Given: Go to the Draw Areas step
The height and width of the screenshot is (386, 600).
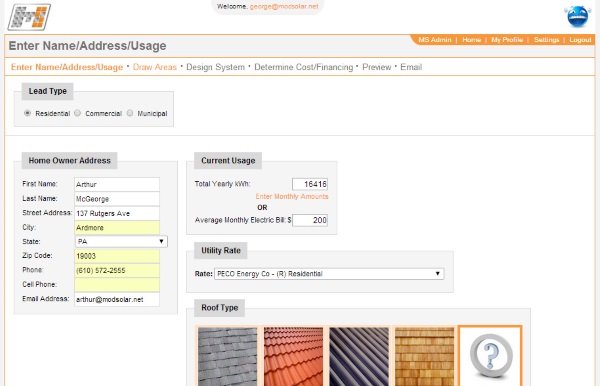Looking at the screenshot, I should click(x=155, y=67).
